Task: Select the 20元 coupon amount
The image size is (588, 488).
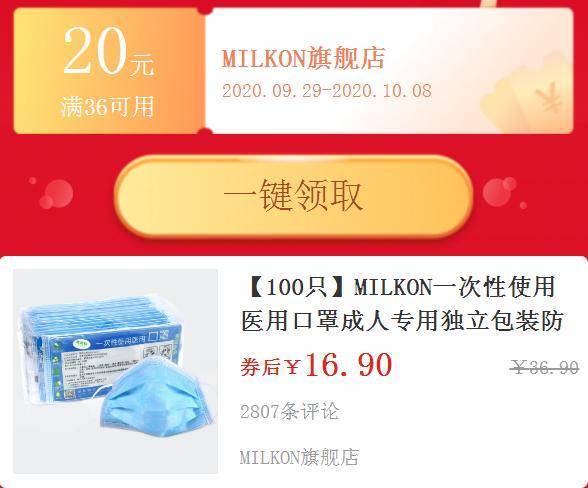Action: coord(109,52)
